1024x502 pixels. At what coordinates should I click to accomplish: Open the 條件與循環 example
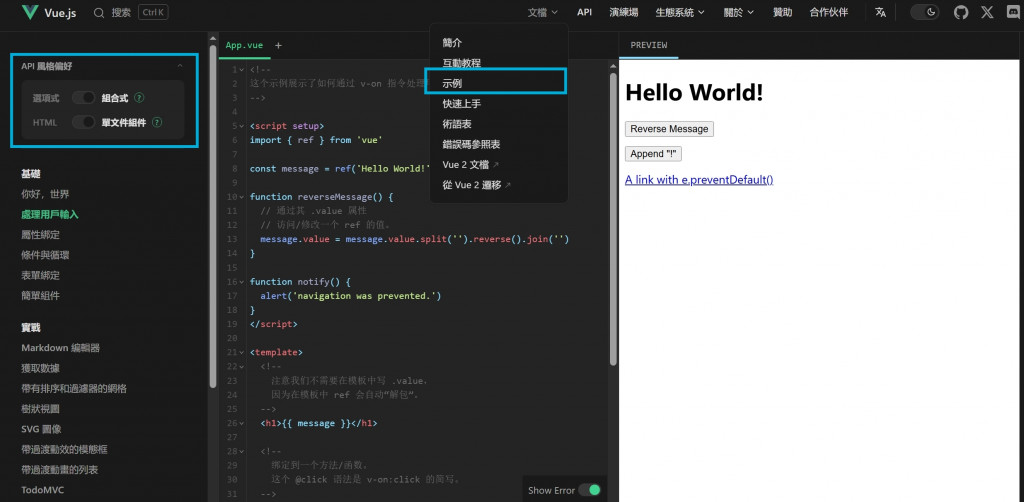click(45, 255)
